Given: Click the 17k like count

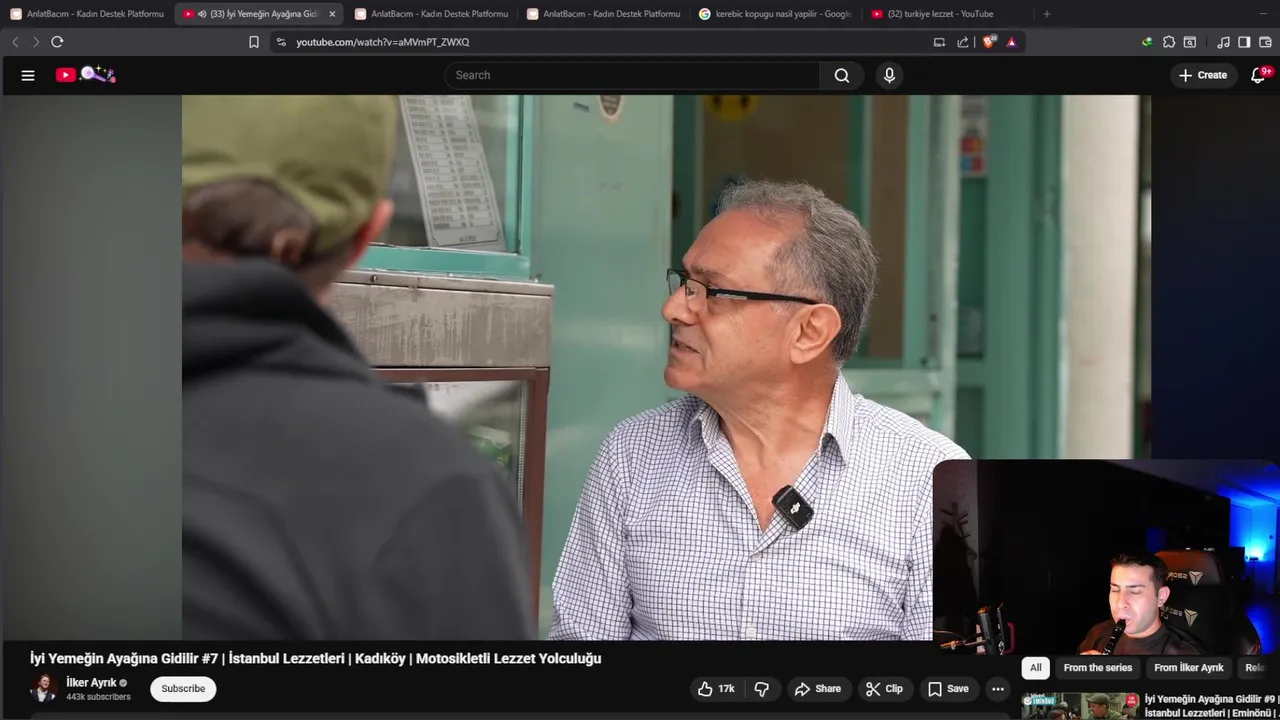Looking at the screenshot, I should click(x=726, y=689).
